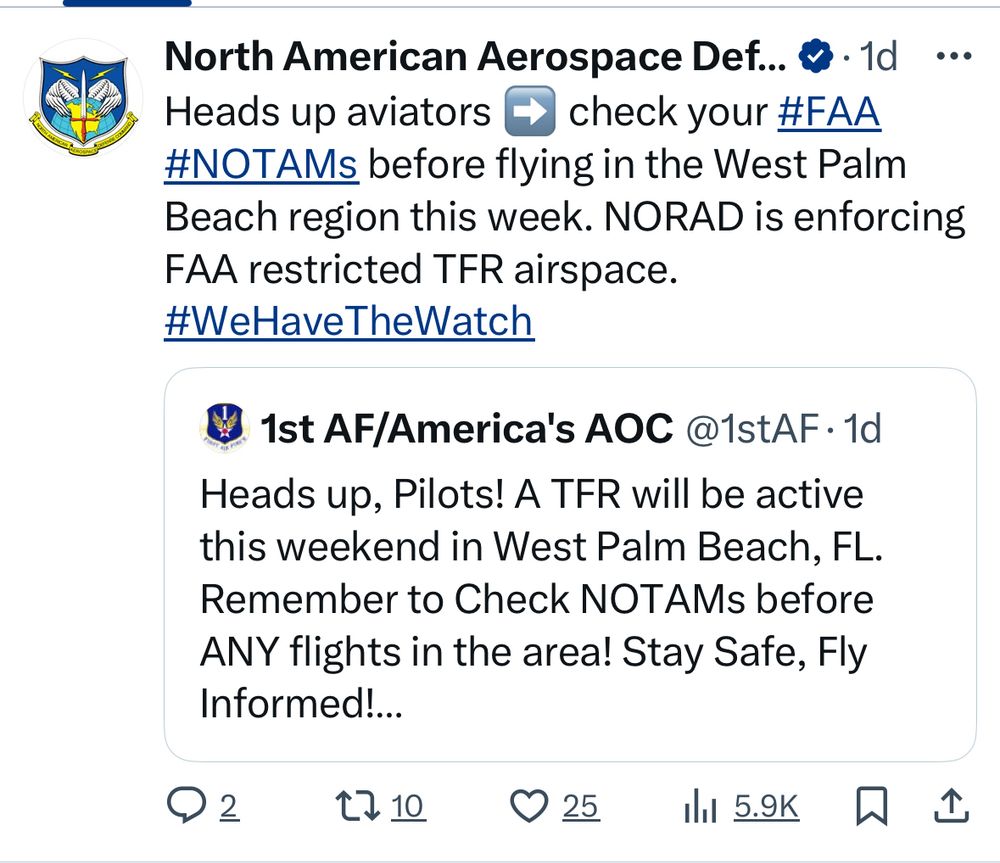Tap the share upload icon
The image size is (1000, 863).
pos(953,807)
